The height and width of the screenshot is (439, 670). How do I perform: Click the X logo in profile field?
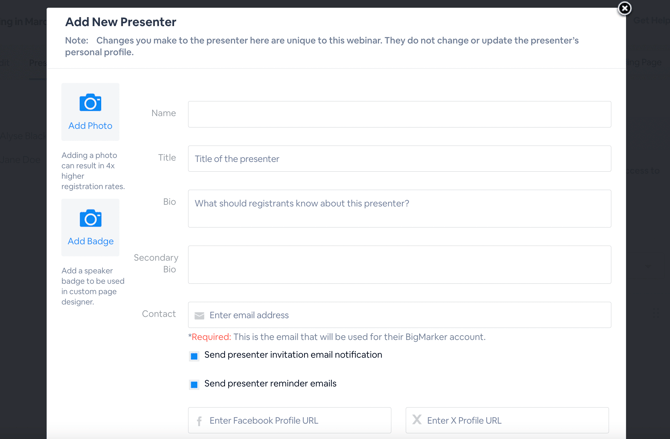pyautogui.click(x=417, y=421)
